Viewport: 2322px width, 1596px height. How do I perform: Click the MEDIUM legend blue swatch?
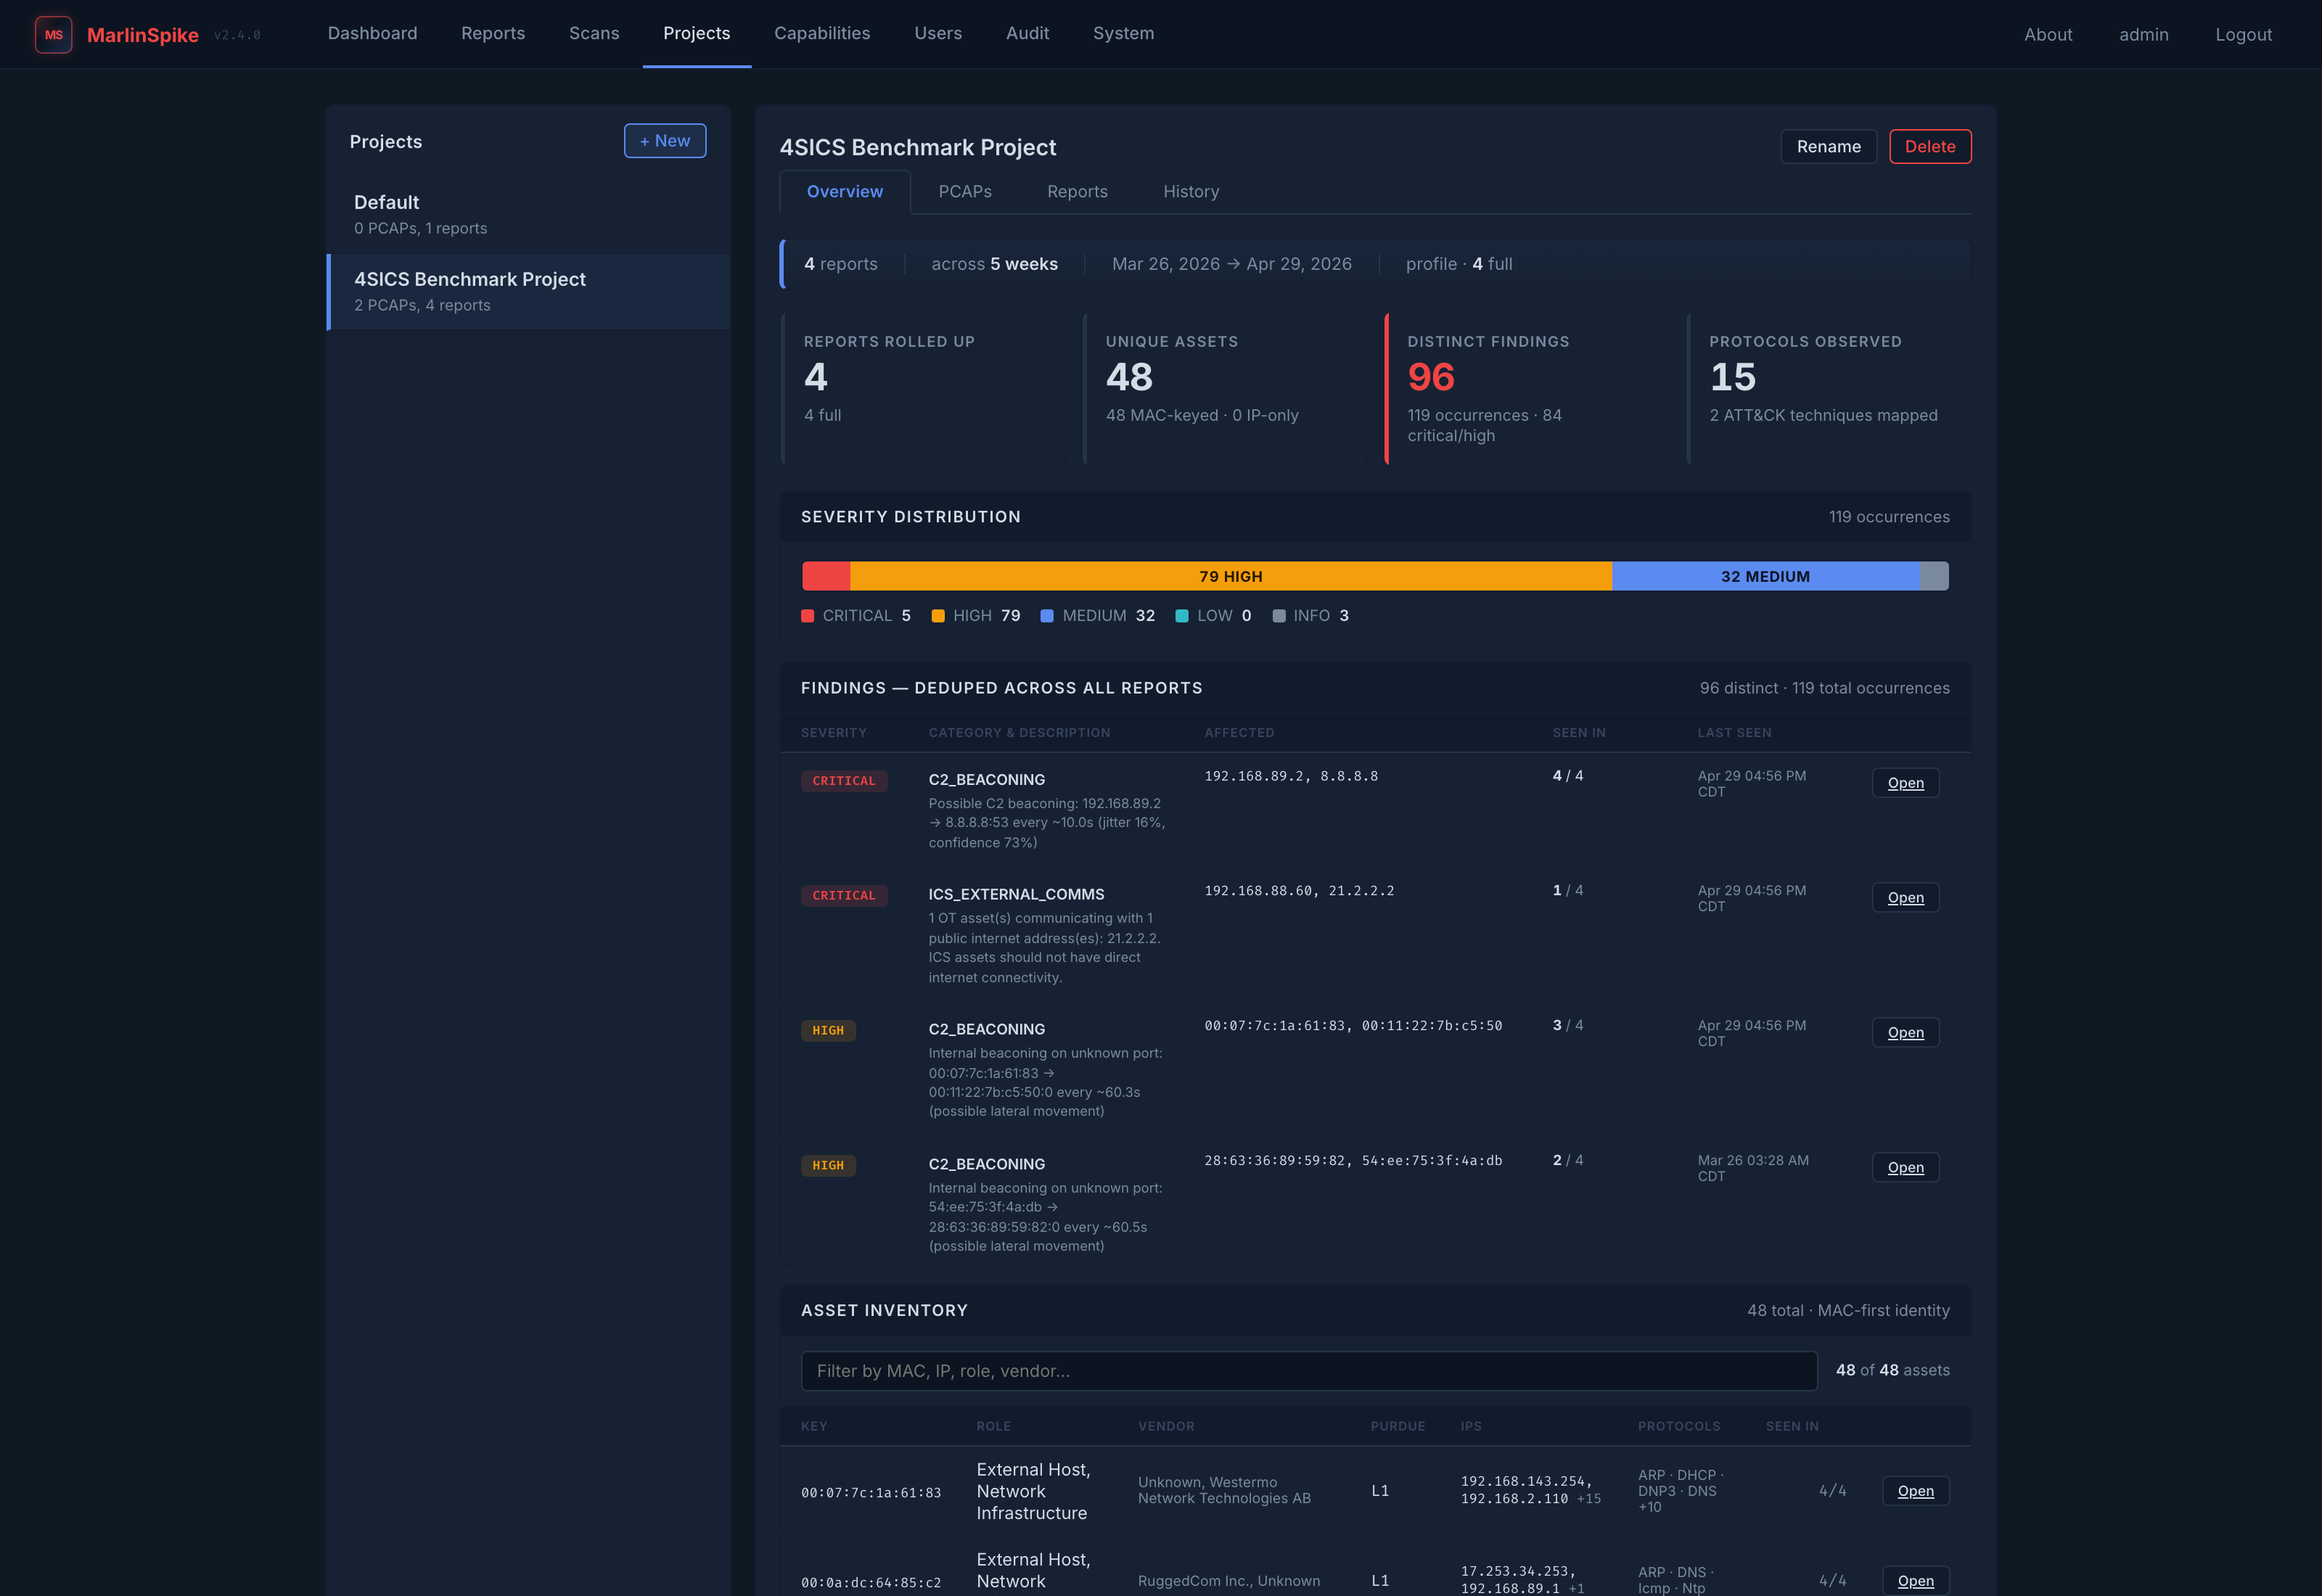pyautogui.click(x=1046, y=616)
